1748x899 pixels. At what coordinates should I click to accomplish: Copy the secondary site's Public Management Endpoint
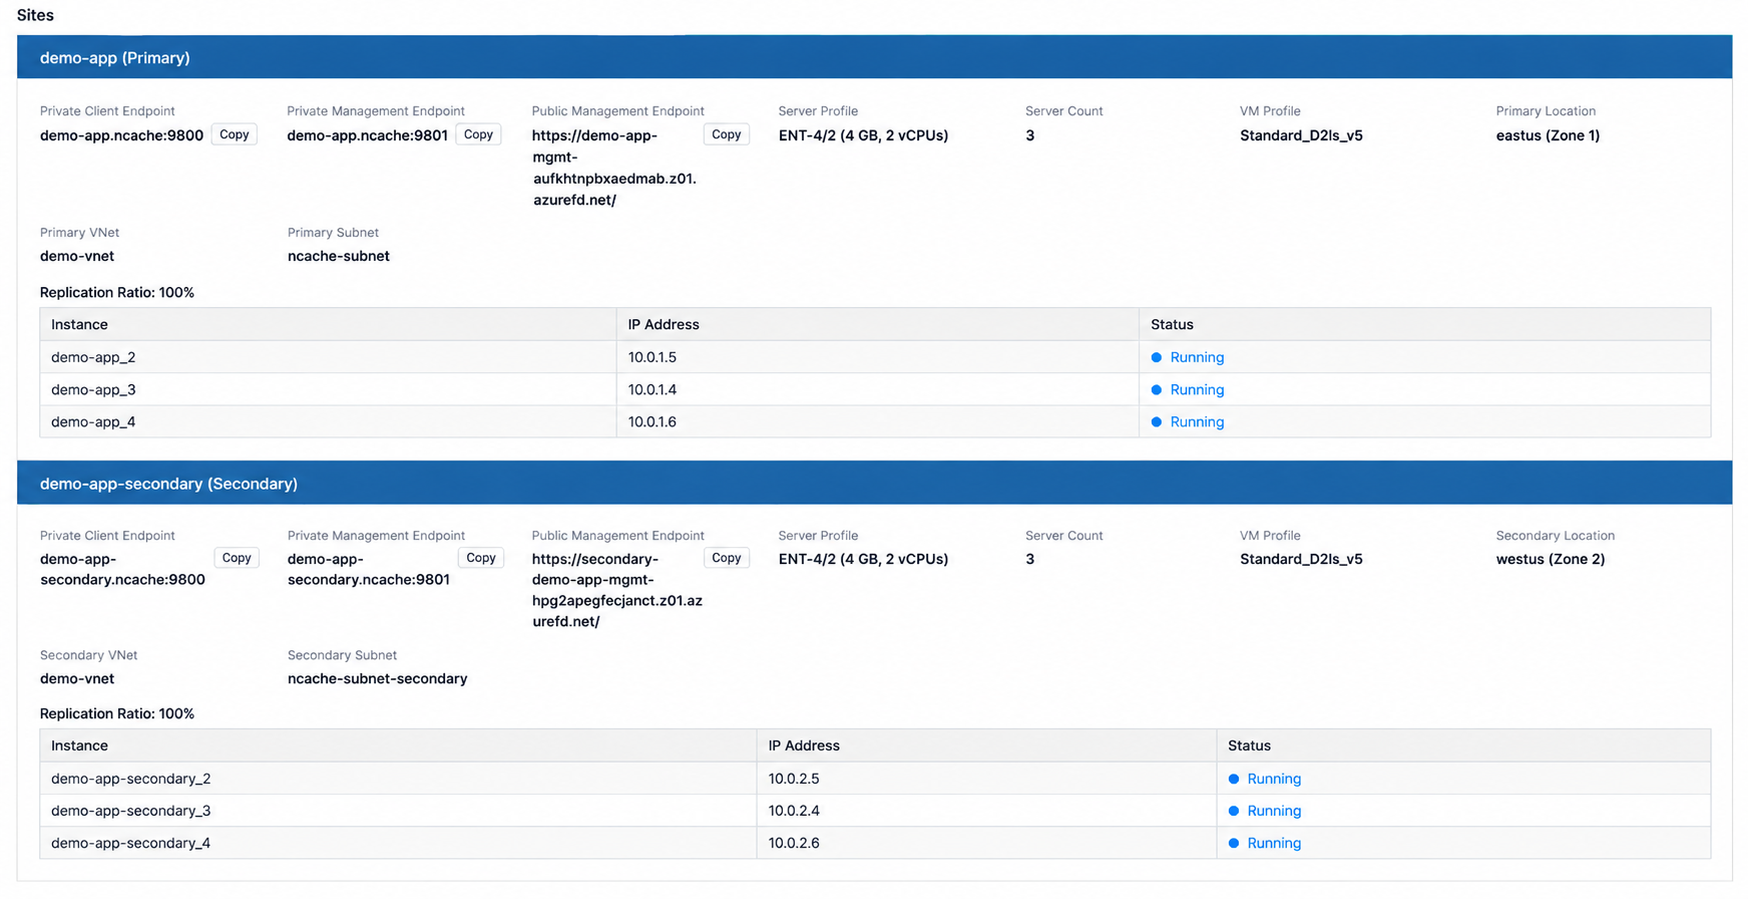pos(726,558)
